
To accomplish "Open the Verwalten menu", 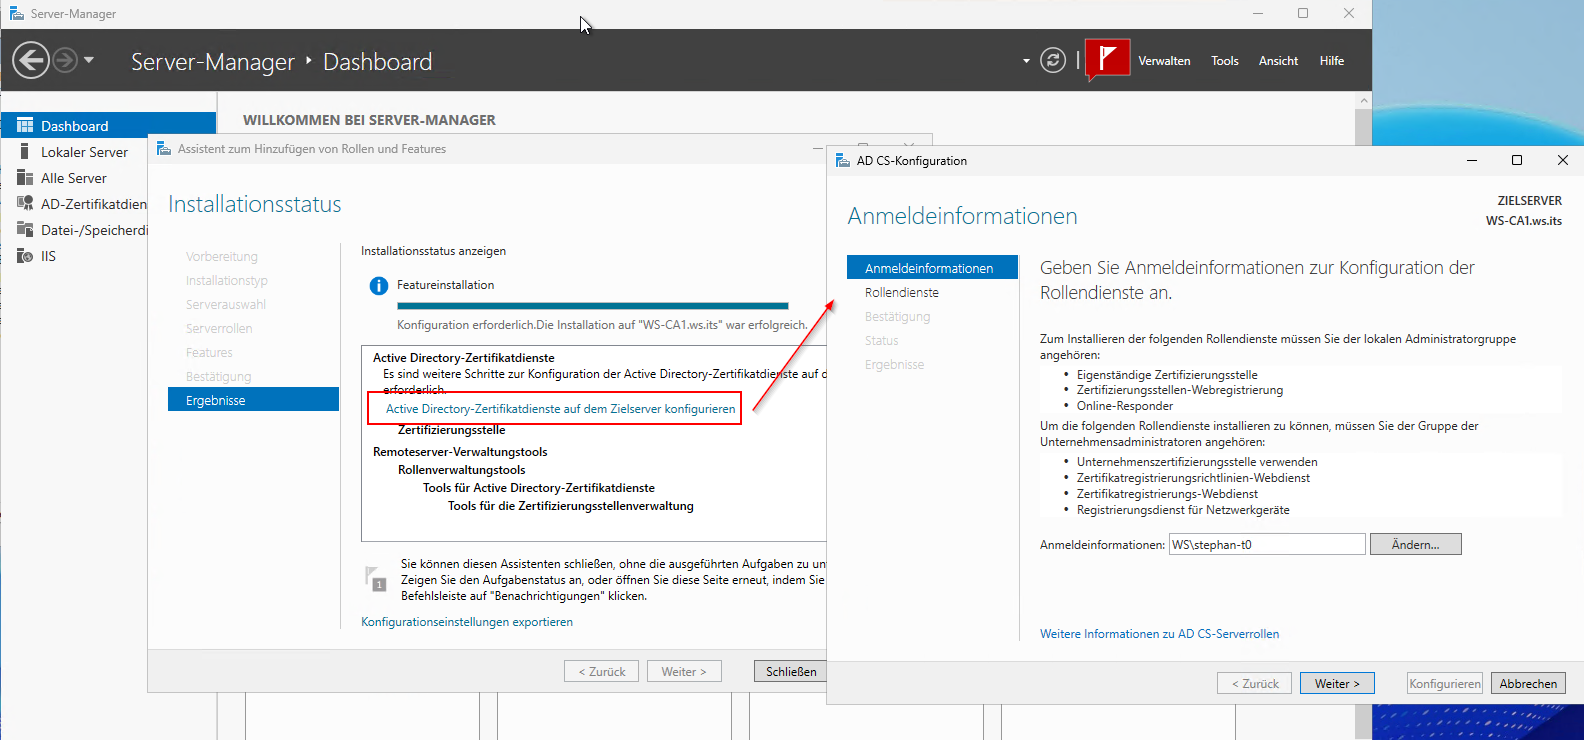I will pos(1164,61).
